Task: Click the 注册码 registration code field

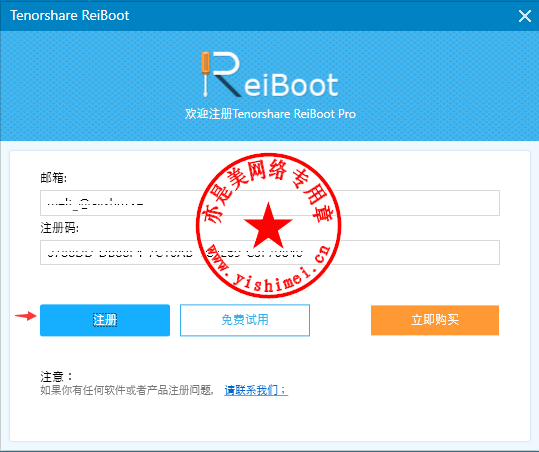Action: tap(270, 253)
